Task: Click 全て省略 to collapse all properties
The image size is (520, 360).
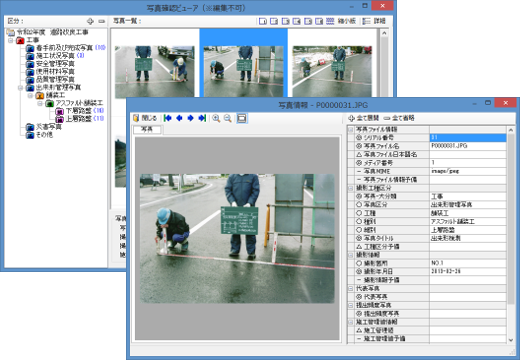Action: [x=399, y=118]
